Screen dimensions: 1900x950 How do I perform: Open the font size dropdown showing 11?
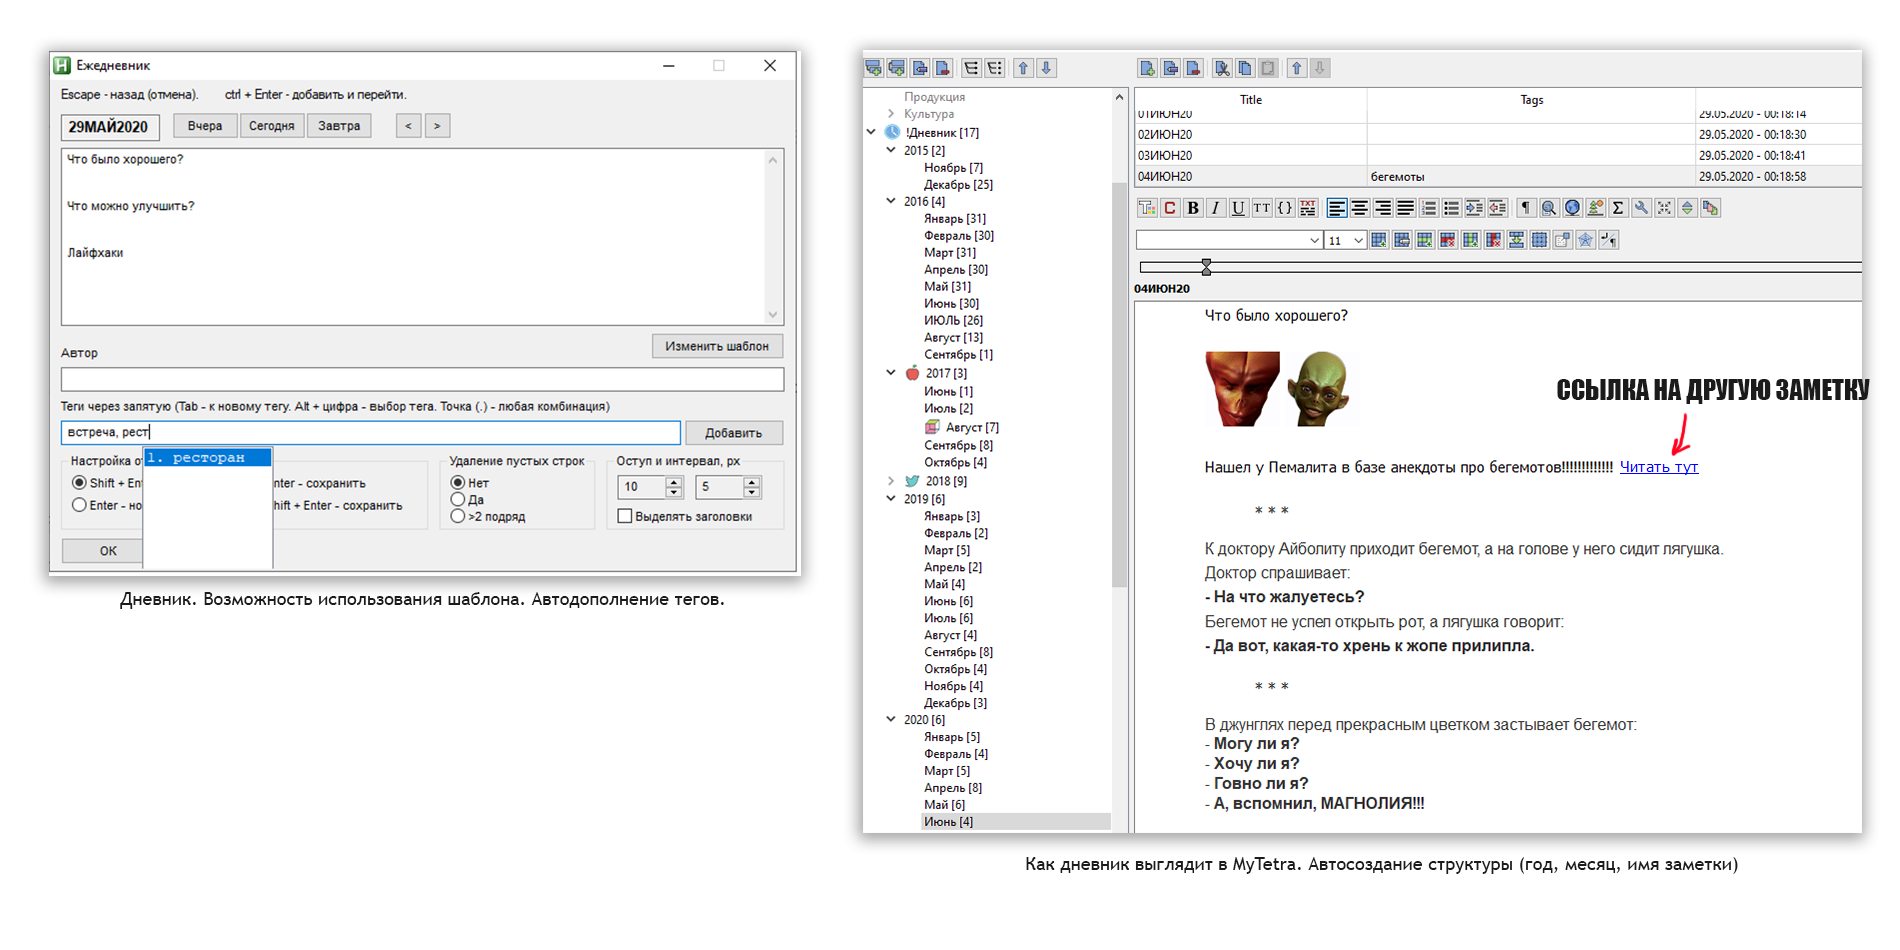(1357, 240)
